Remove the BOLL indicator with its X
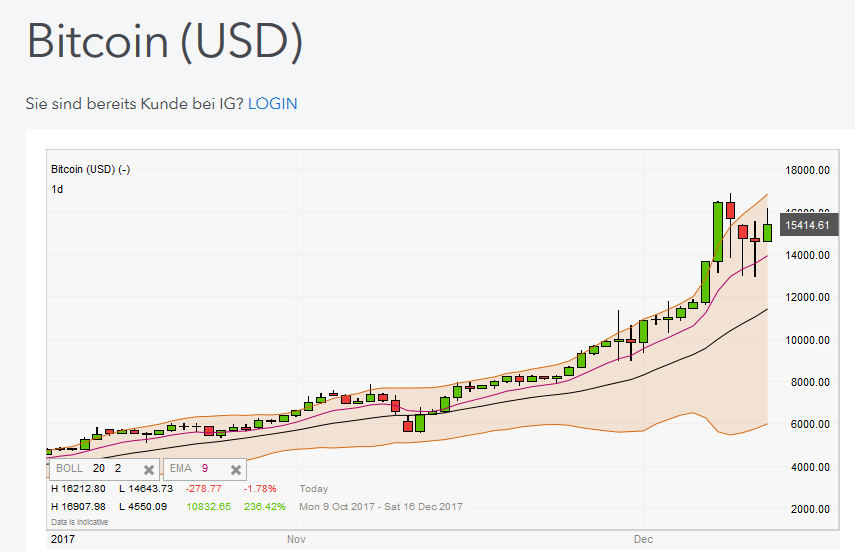This screenshot has width=855, height=552. tap(149, 470)
